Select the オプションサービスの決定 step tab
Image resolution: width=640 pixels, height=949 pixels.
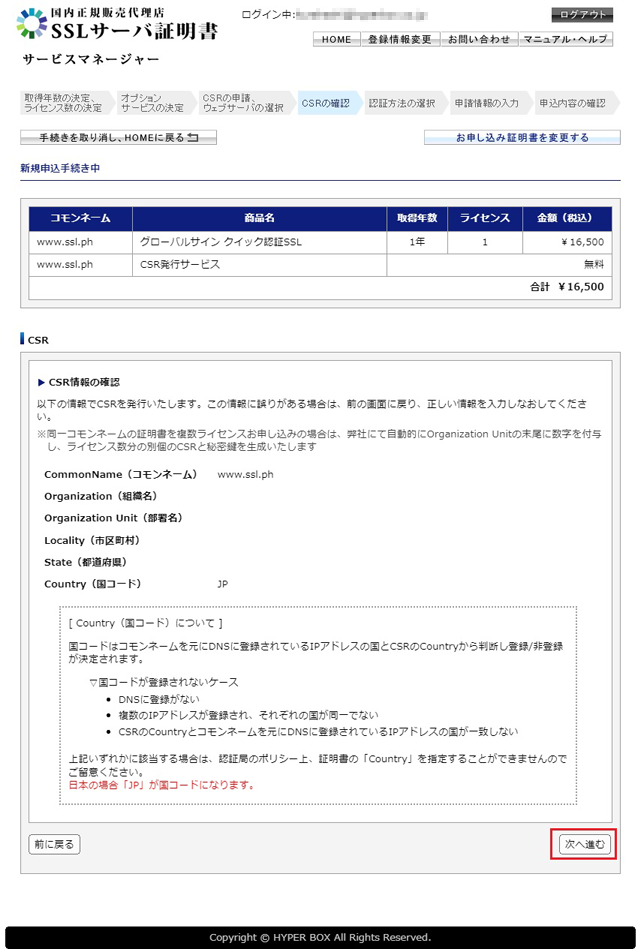[x=155, y=103]
